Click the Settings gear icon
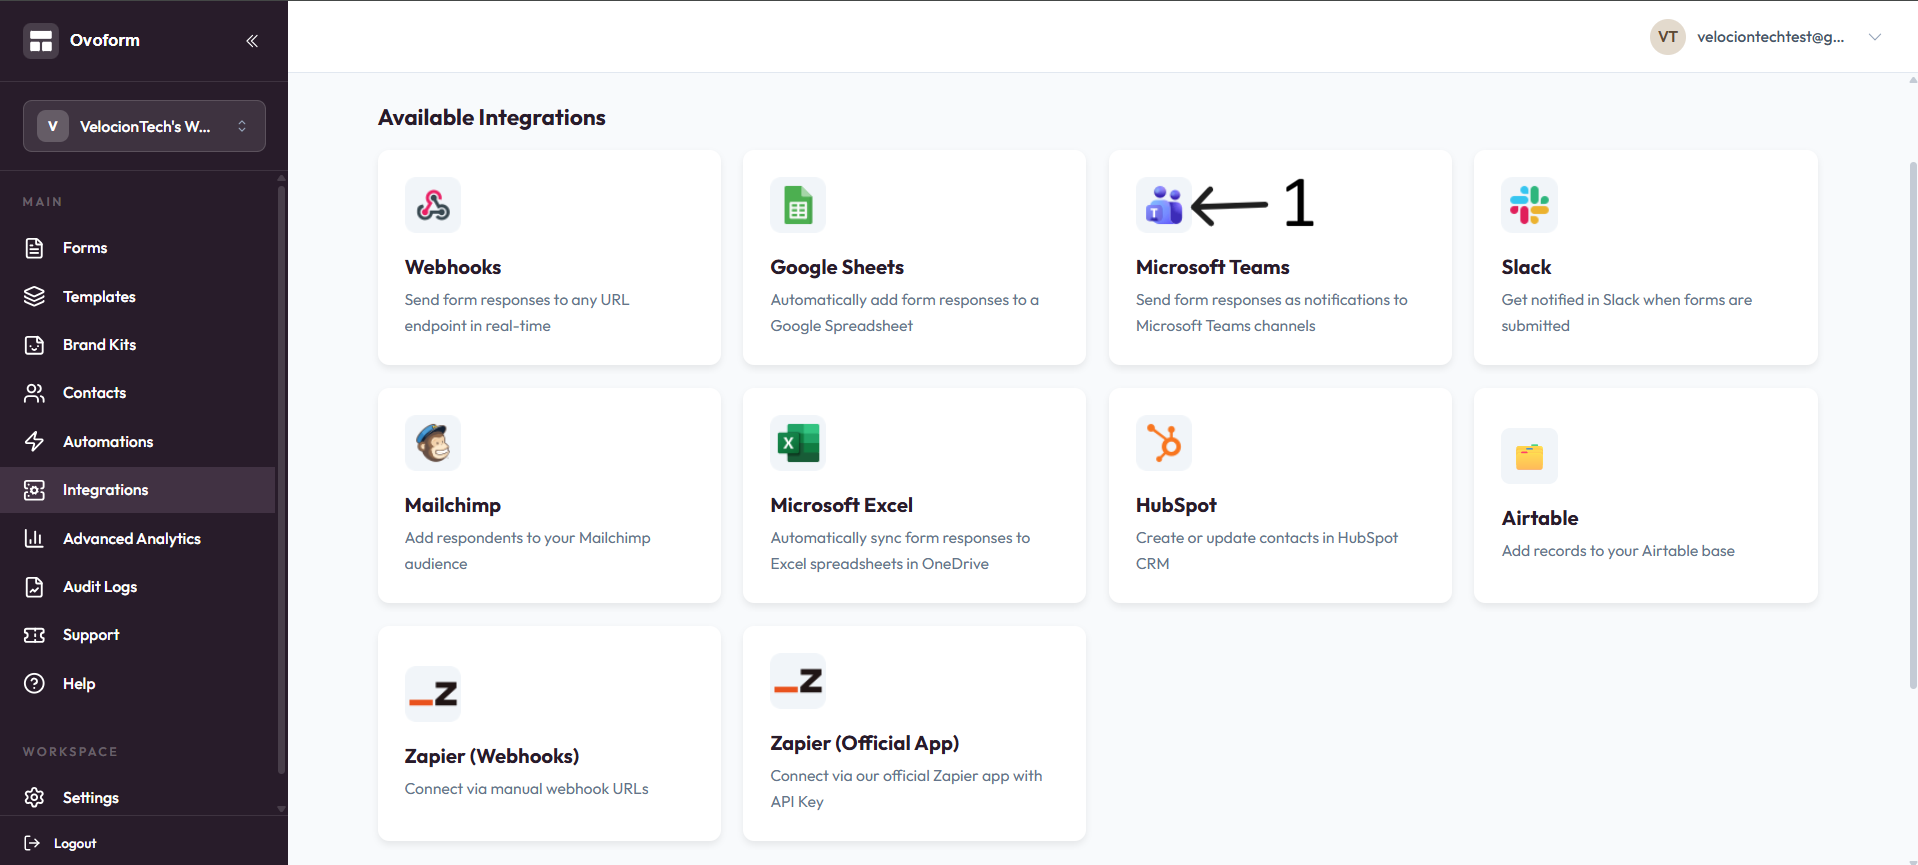The height and width of the screenshot is (865, 1918). pyautogui.click(x=35, y=798)
